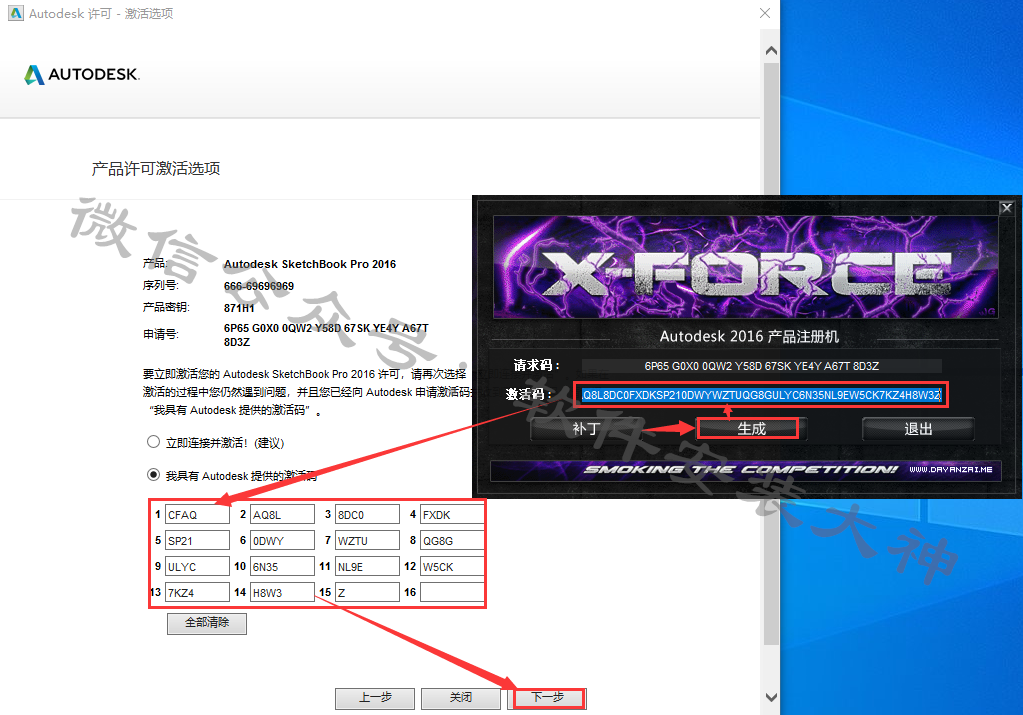The width and height of the screenshot is (1023, 715).
Task: Click the product name 'Autodesk SketchBook Pro 2016'
Action: [x=310, y=264]
